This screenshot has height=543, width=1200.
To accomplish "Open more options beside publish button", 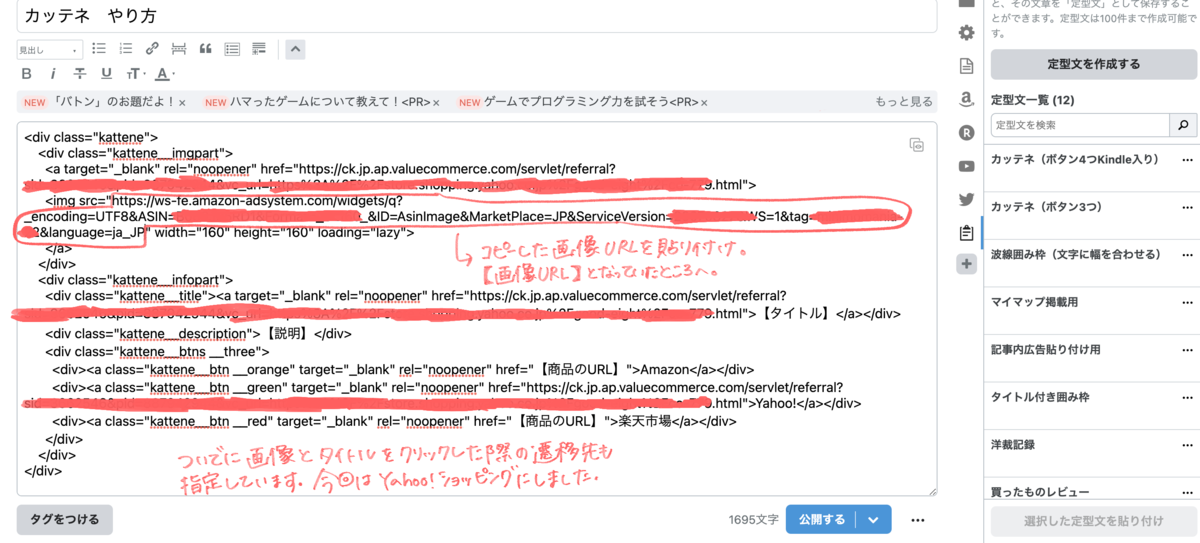I will (918, 520).
